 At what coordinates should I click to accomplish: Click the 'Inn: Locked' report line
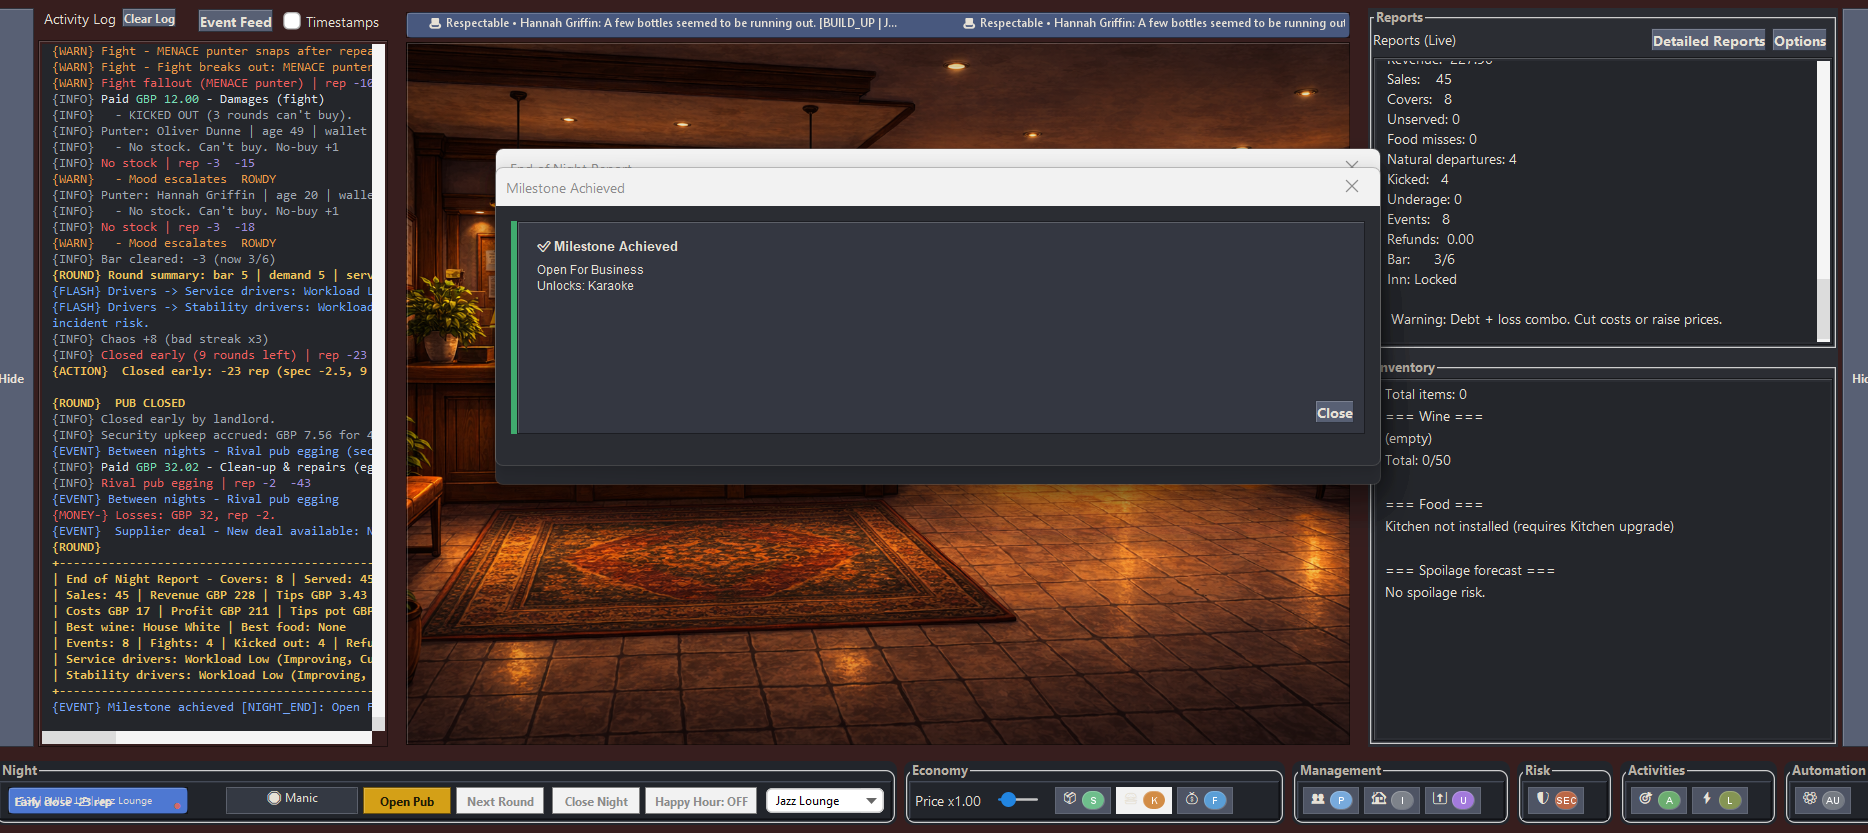point(1421,279)
